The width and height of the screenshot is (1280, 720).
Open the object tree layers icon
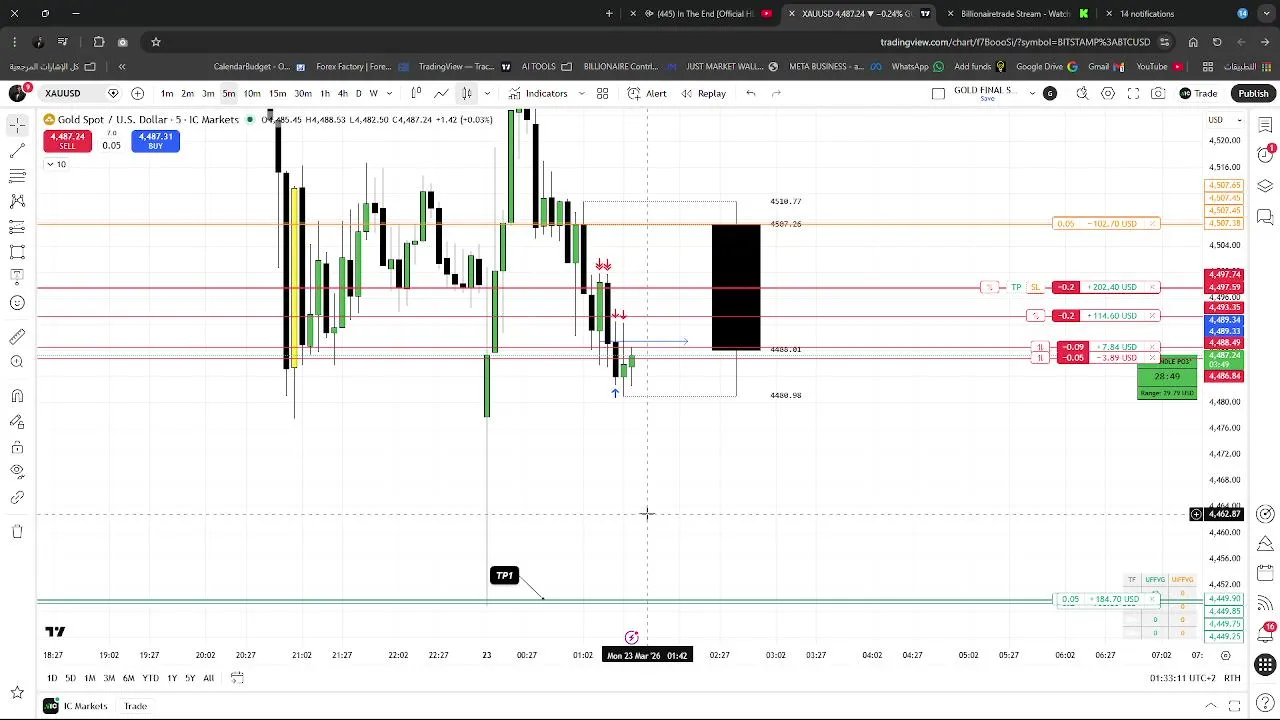[x=1265, y=186]
